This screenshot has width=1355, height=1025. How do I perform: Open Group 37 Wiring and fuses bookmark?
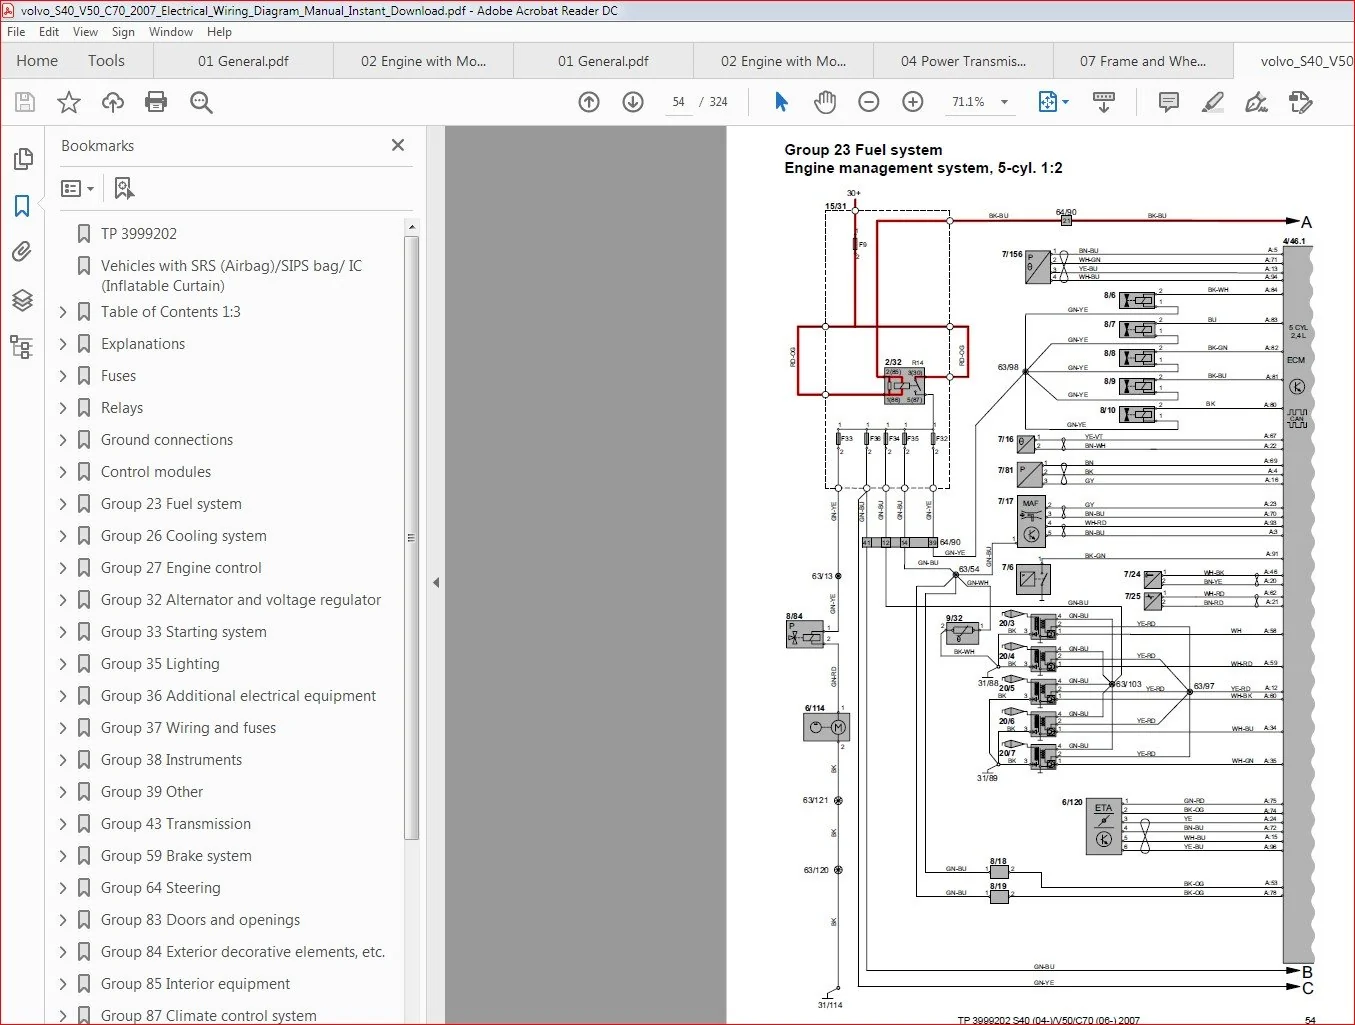188,728
